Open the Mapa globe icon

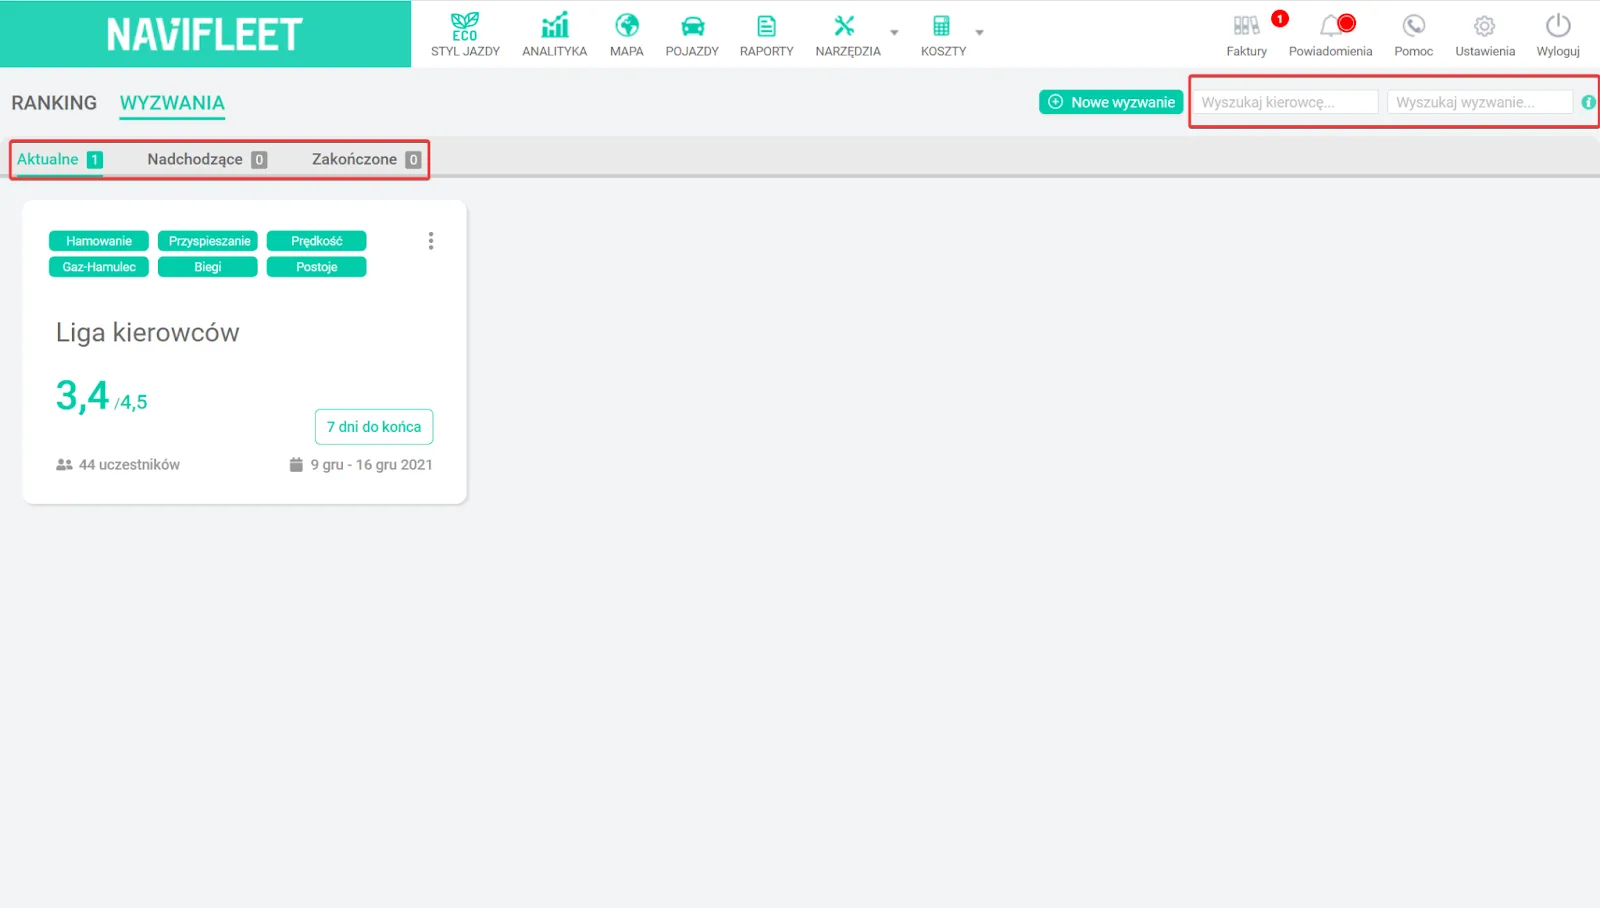pos(627,26)
